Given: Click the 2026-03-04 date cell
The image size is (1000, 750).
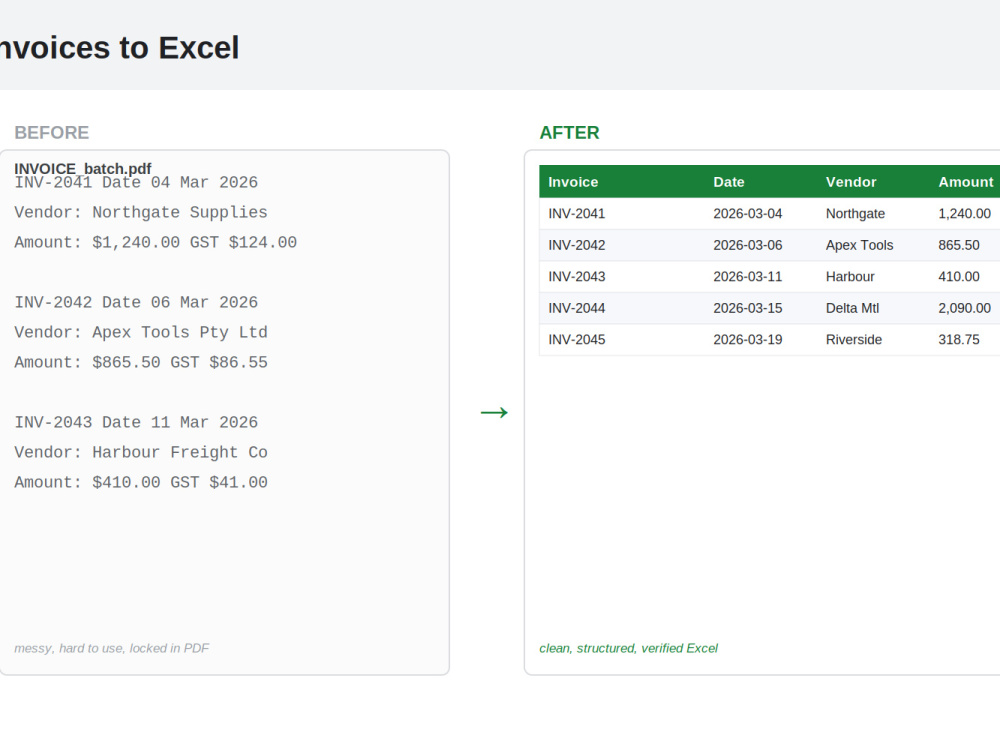Looking at the screenshot, I should [x=761, y=214].
